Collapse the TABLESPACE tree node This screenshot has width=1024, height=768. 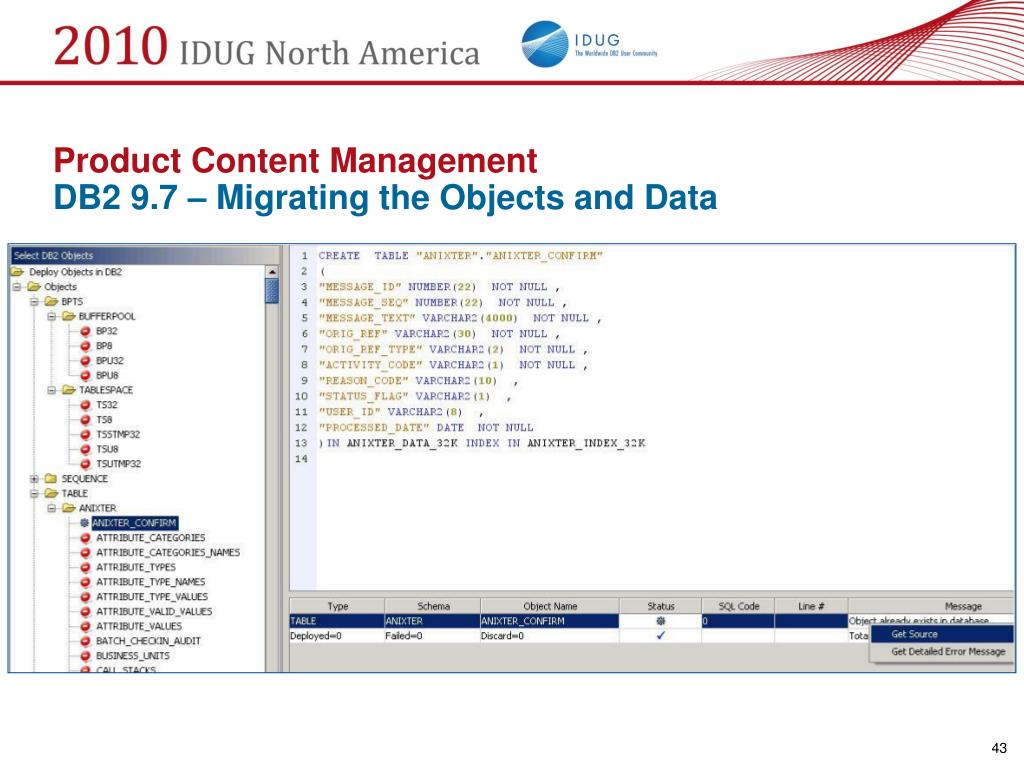[x=51, y=390]
